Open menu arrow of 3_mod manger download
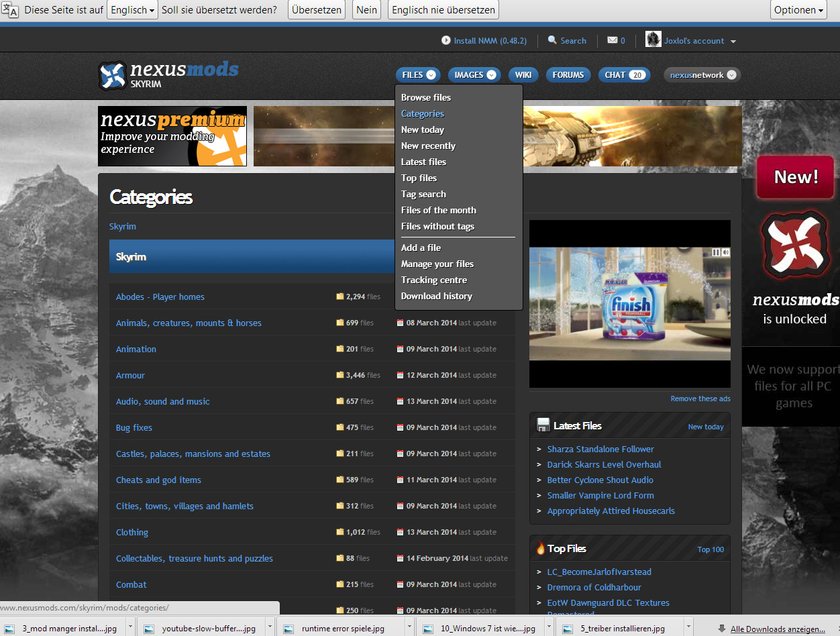 (x=130, y=626)
